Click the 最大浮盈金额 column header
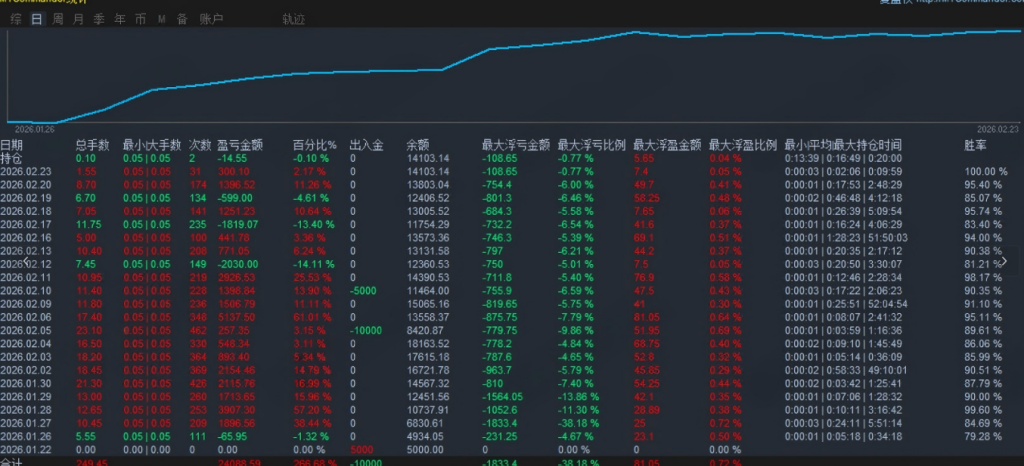This screenshot has width=1024, height=466. coord(667,145)
